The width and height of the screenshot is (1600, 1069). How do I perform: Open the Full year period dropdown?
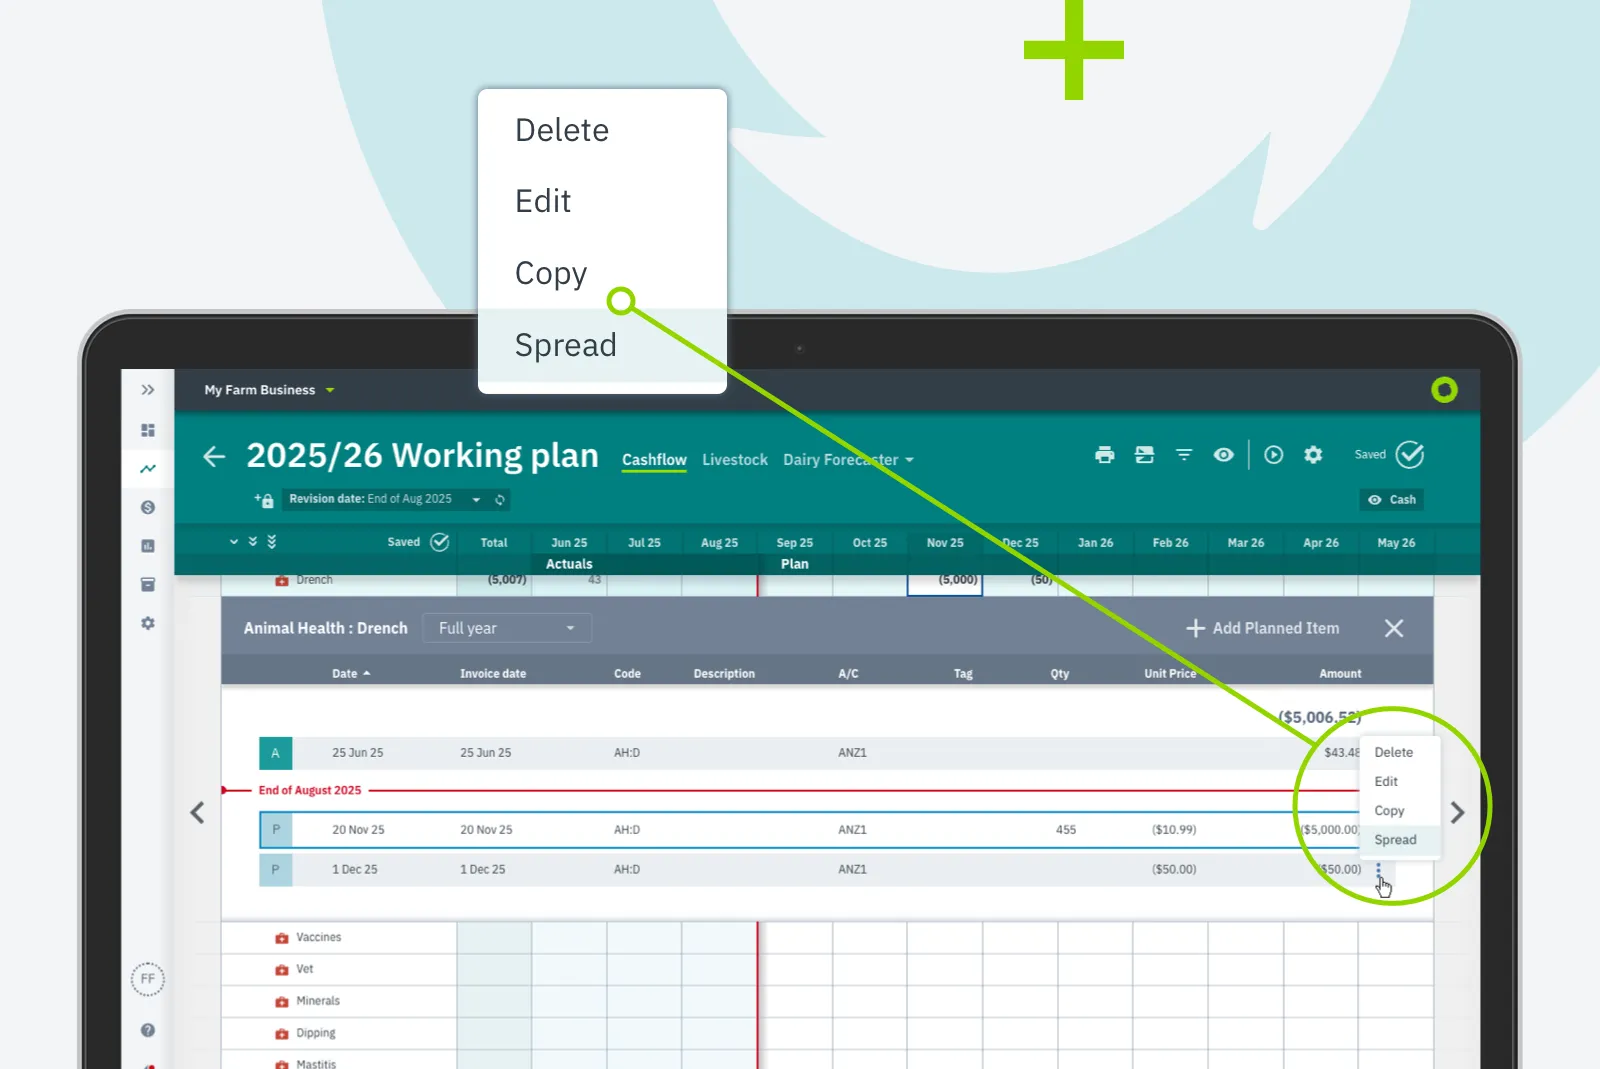pyautogui.click(x=507, y=628)
